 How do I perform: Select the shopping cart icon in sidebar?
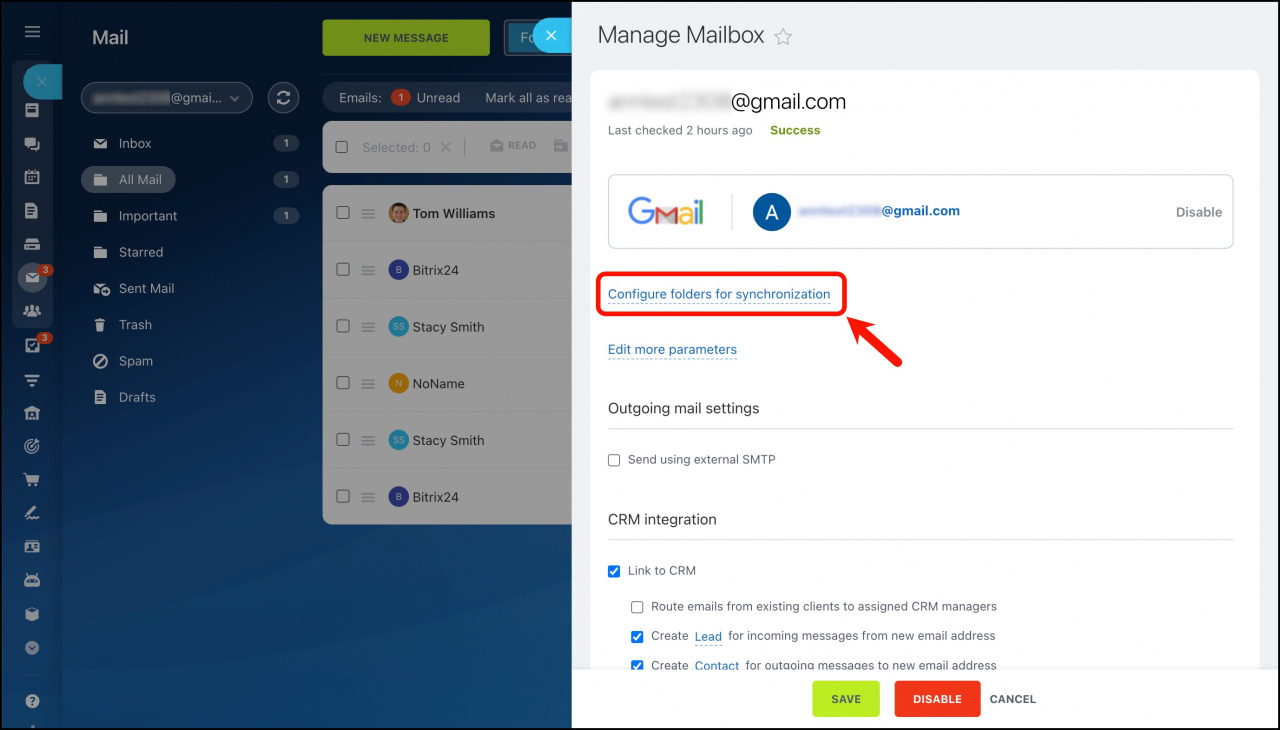pyautogui.click(x=31, y=479)
